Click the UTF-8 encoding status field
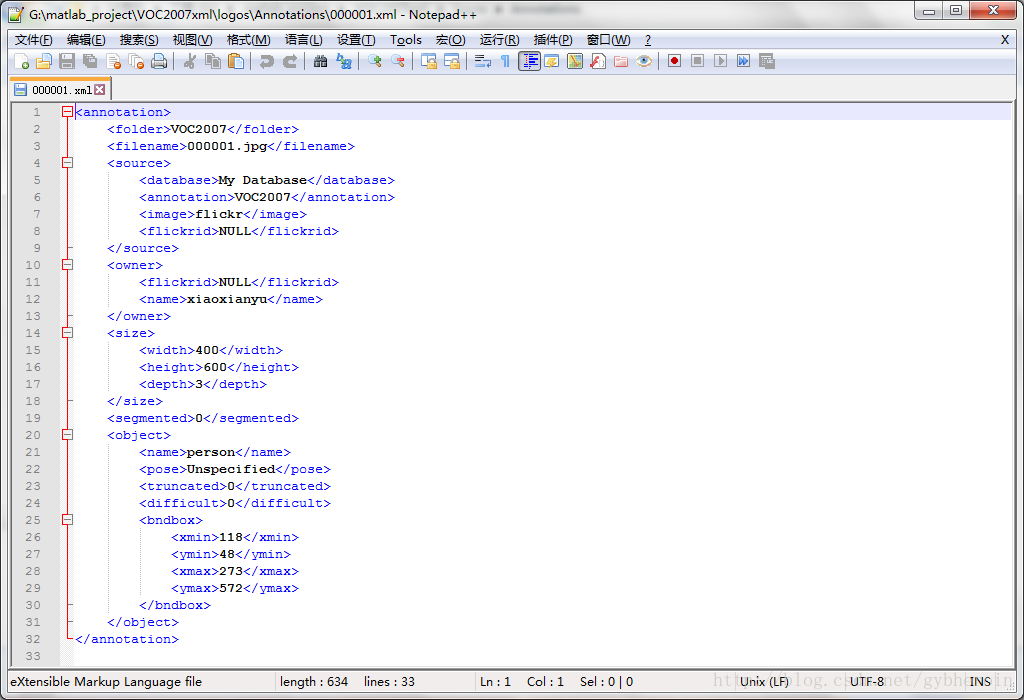The height and width of the screenshot is (700, 1024). 867,682
